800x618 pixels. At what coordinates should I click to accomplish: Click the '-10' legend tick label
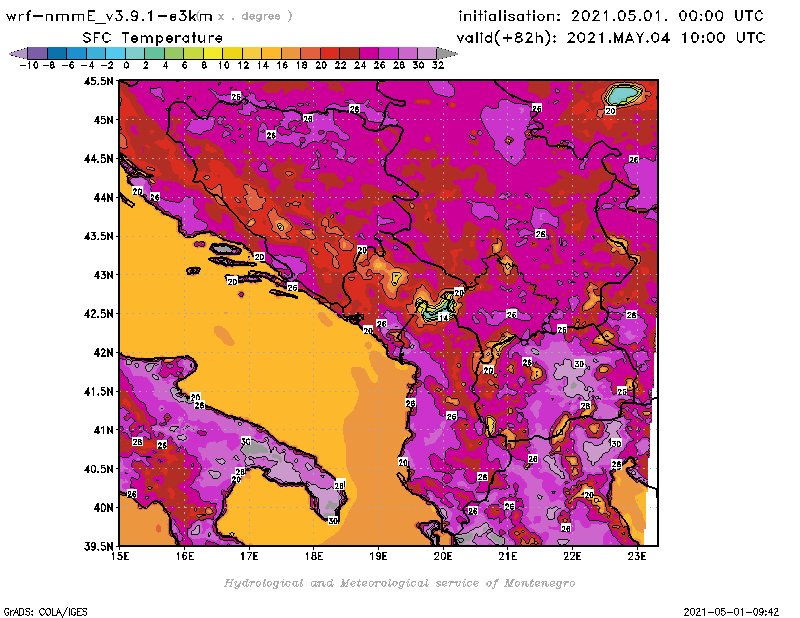29,65
